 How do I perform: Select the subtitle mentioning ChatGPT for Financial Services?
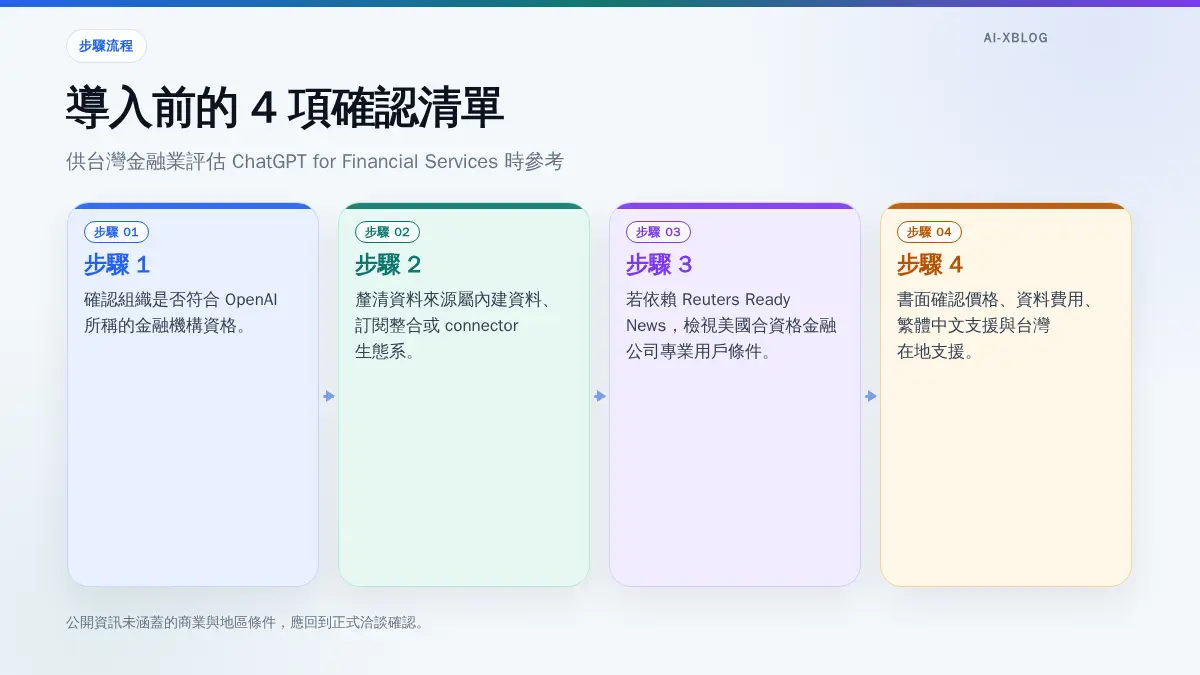point(315,161)
